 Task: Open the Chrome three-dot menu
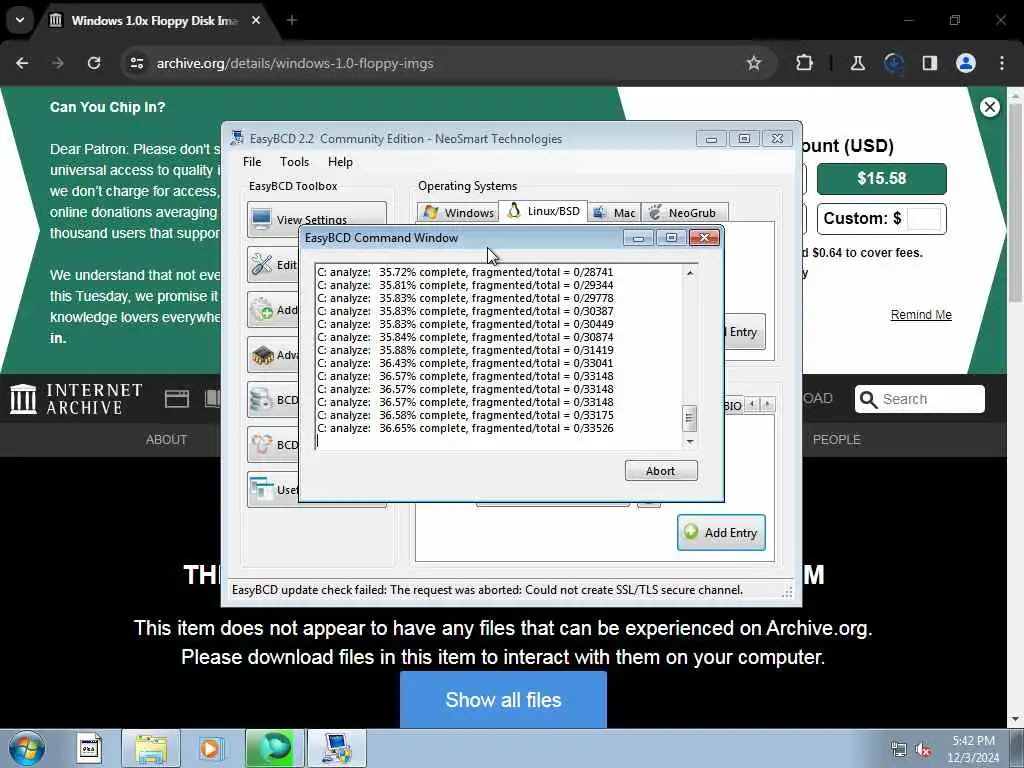[1002, 63]
